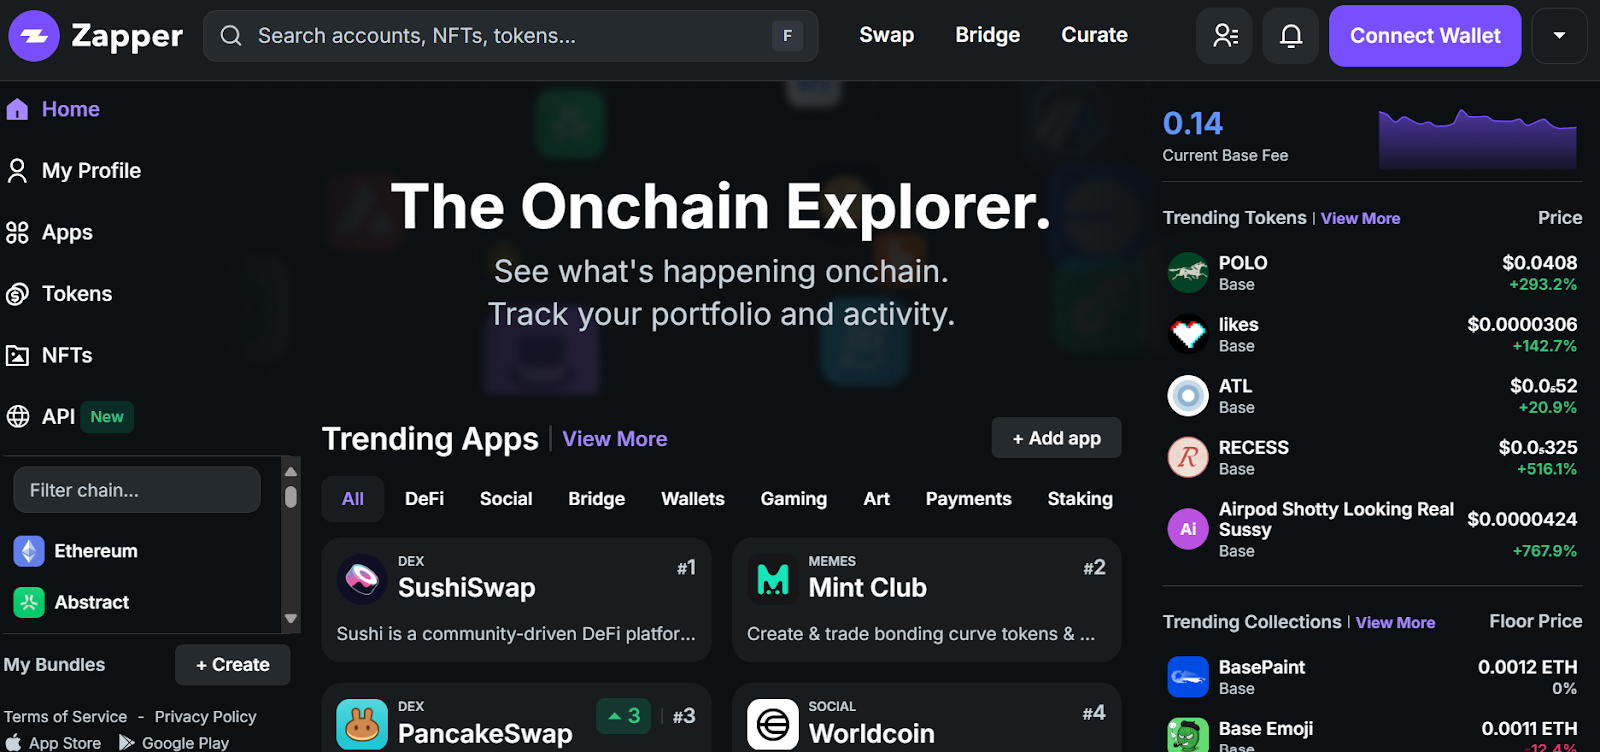Click the Zapper logo icon
The image size is (1600, 752).
click(x=34, y=36)
